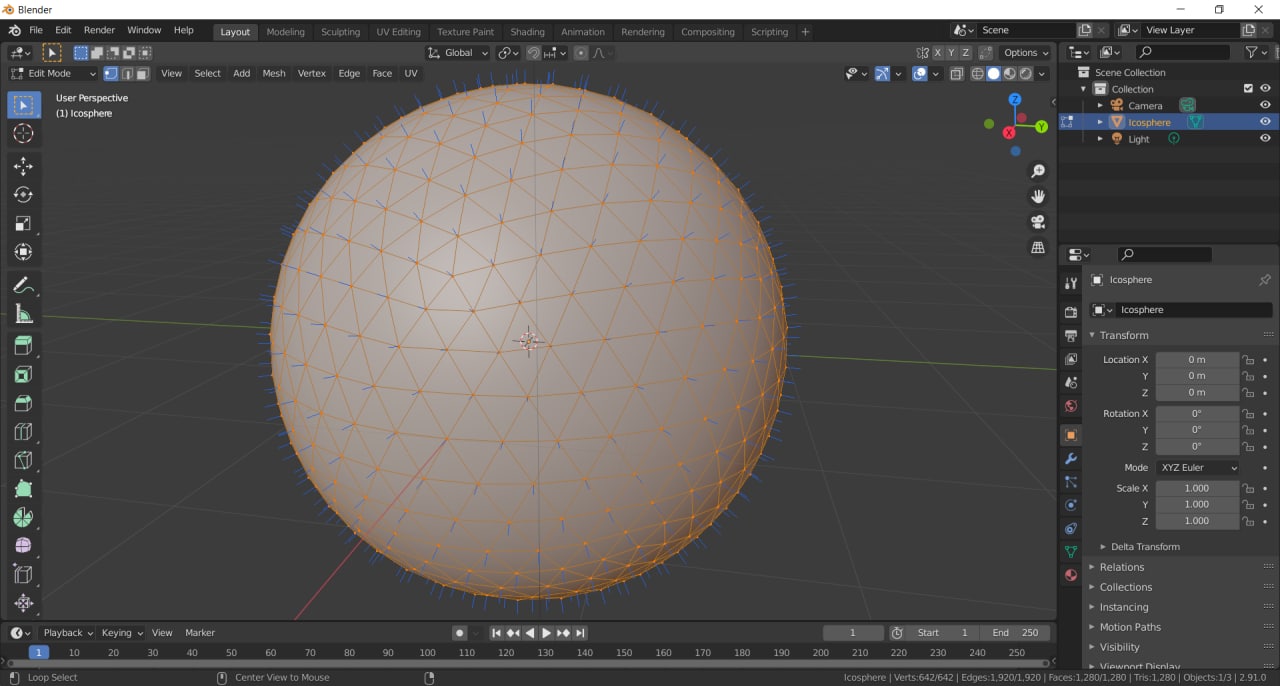Viewport: 1280px width, 686px height.
Task: Uncheck the Collection exclude checkbox
Action: tap(1248, 89)
